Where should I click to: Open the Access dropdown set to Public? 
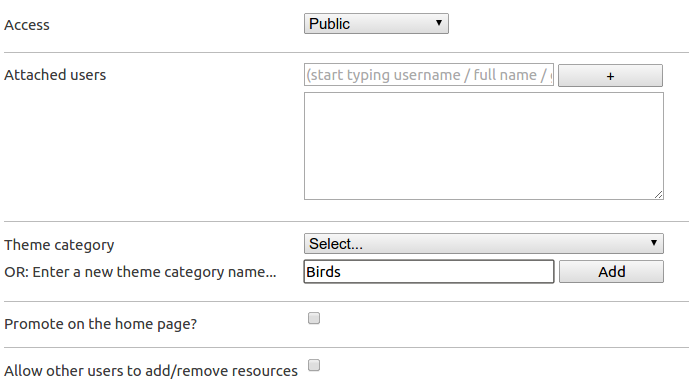tap(376, 24)
